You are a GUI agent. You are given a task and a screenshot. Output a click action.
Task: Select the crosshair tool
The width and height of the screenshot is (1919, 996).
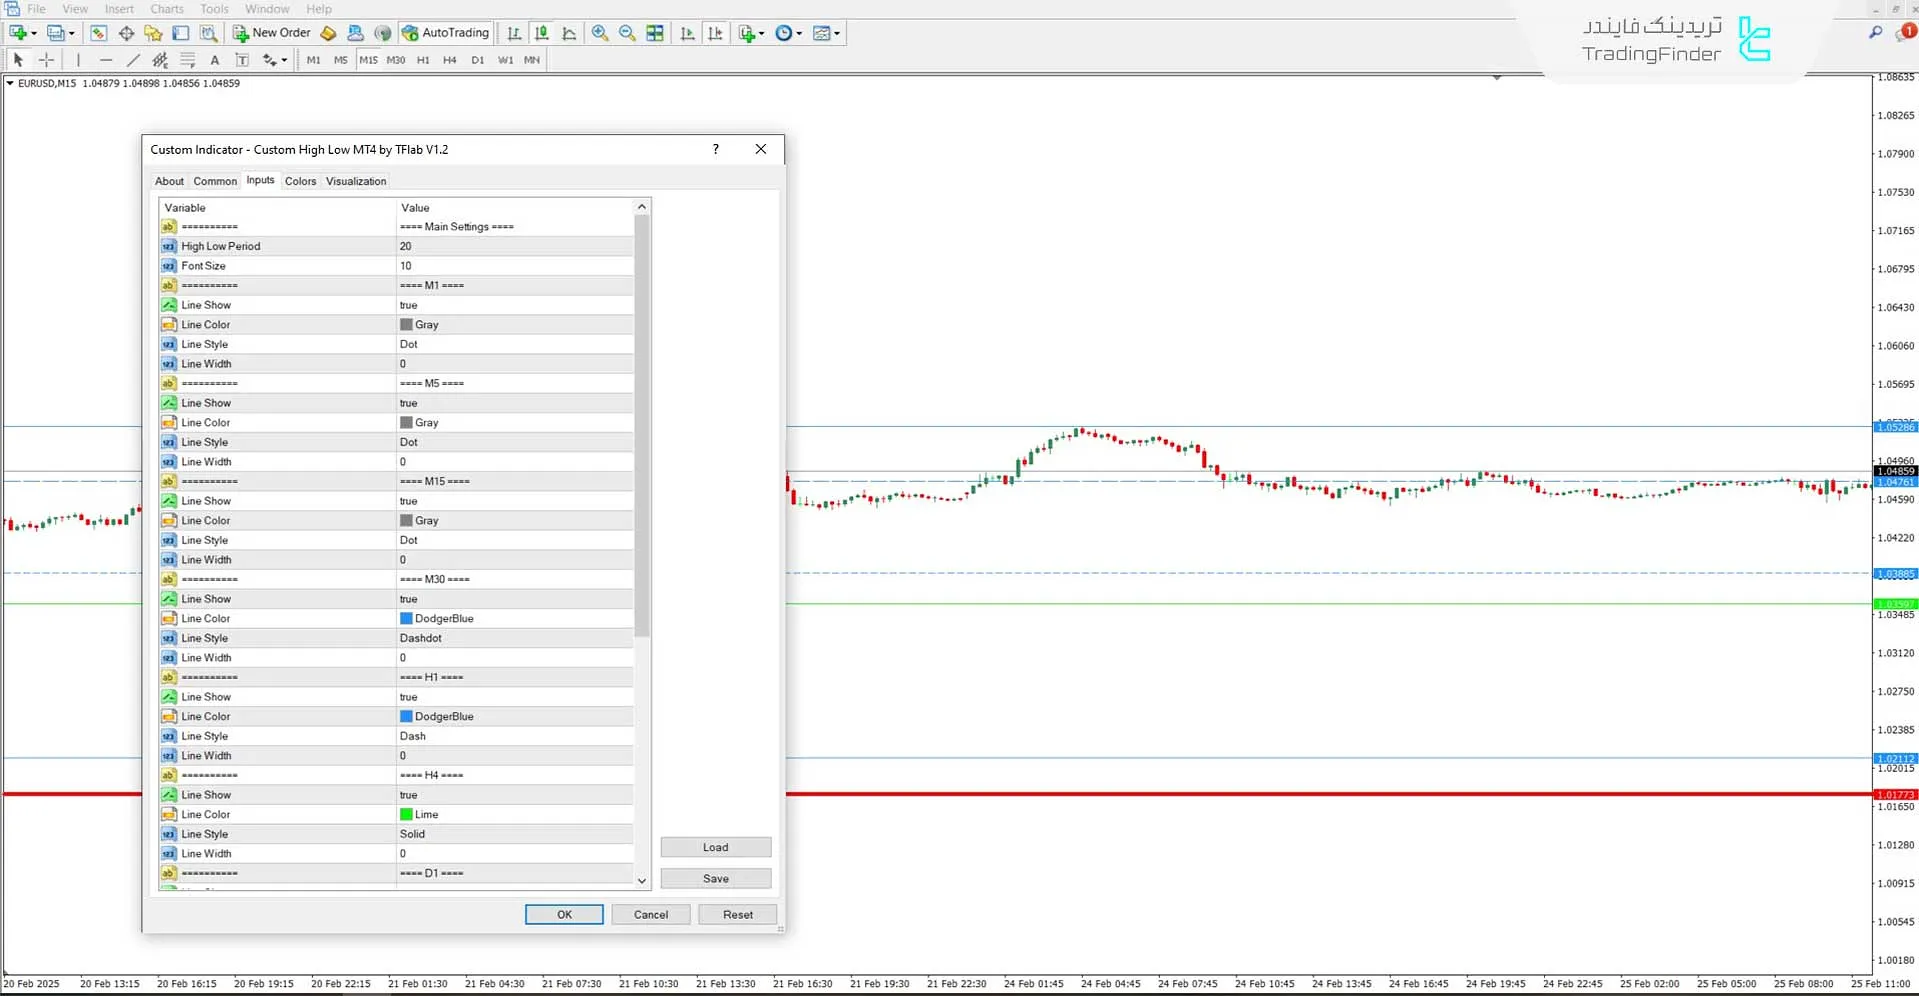(x=47, y=60)
